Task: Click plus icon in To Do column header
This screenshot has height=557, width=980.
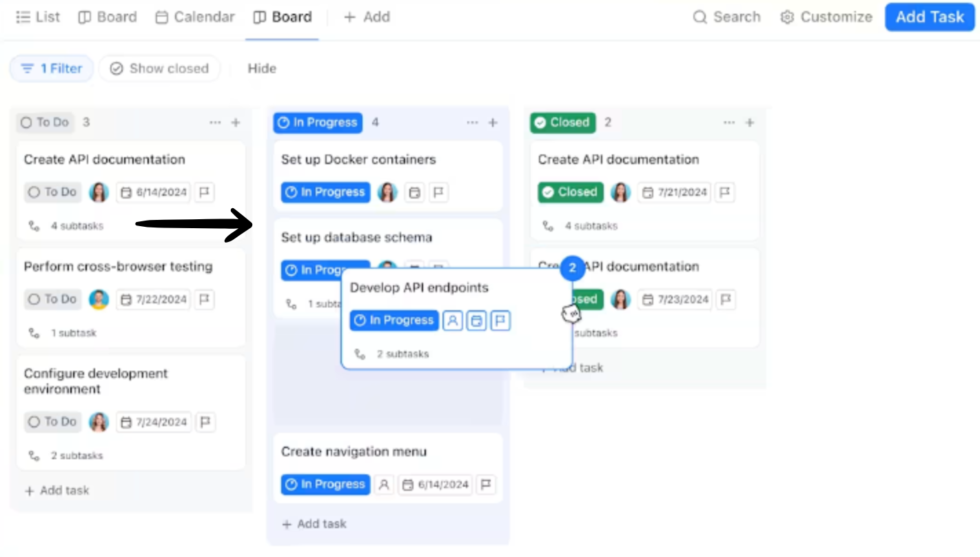Action: point(236,123)
